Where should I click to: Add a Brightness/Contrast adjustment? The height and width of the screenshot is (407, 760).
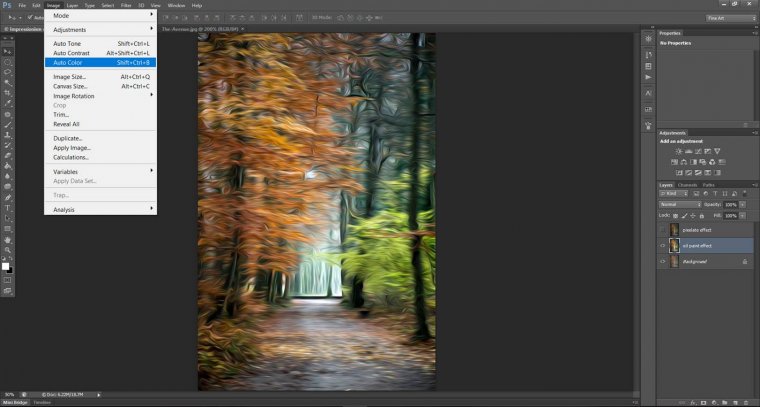tap(679, 151)
